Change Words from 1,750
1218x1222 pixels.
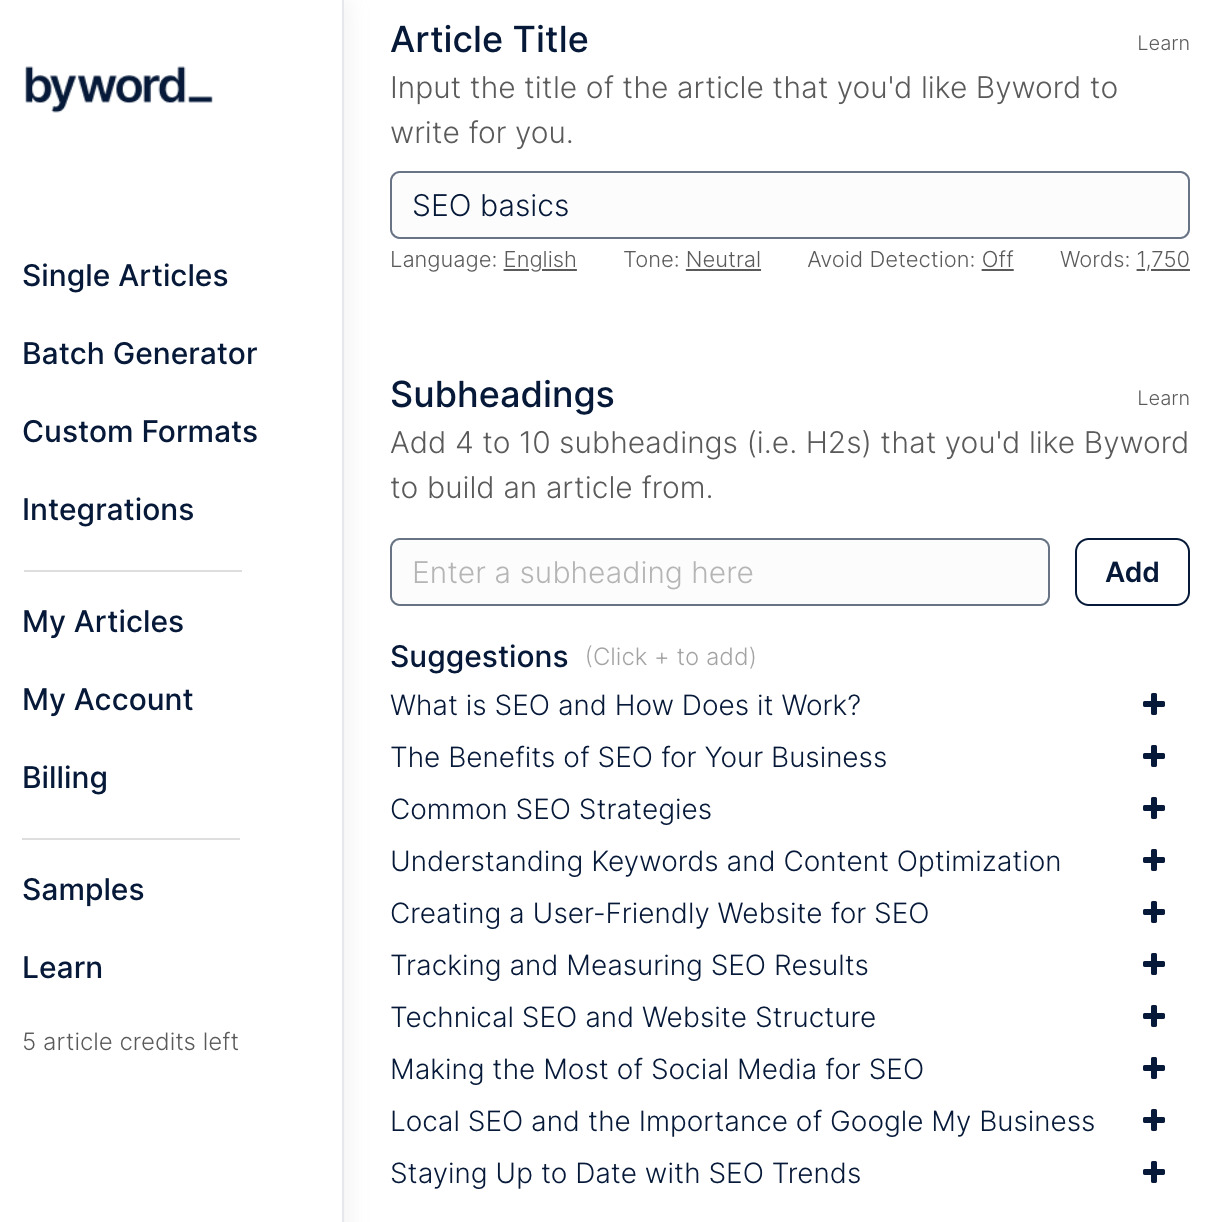pos(1162,259)
